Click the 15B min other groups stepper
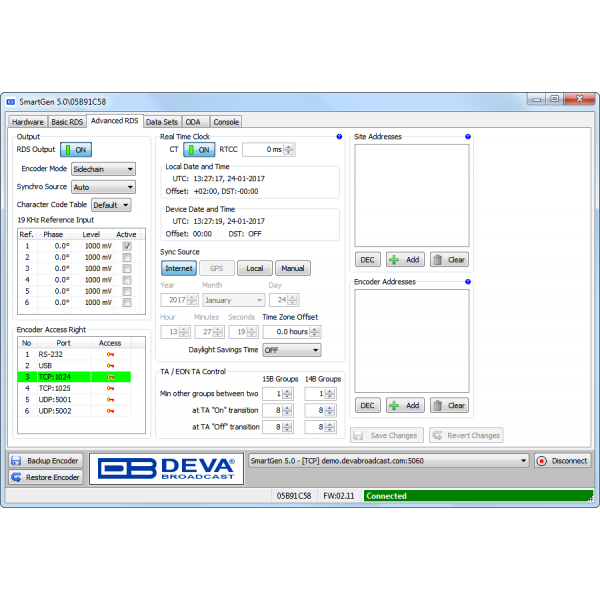 click(x=287, y=394)
